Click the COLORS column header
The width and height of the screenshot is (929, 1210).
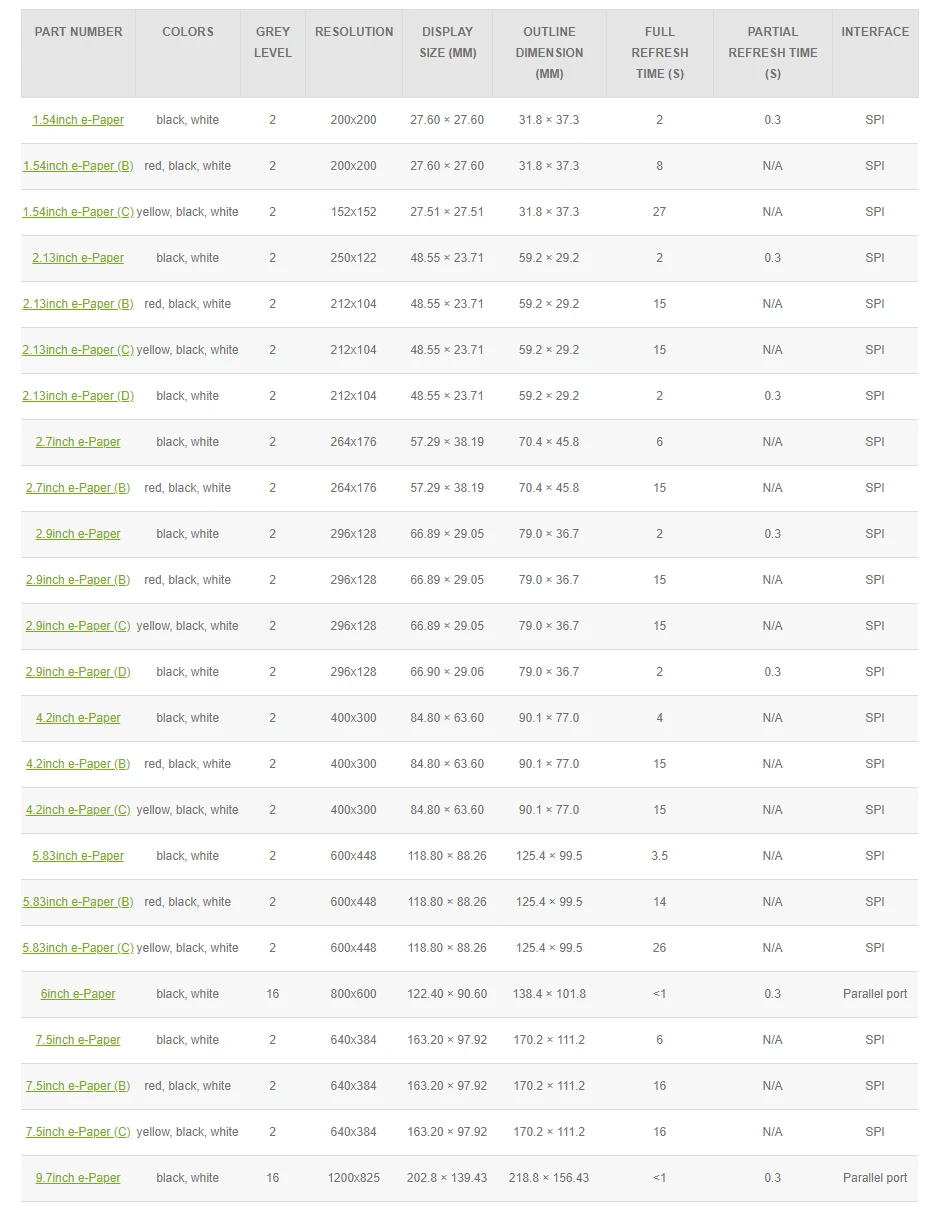tap(188, 32)
